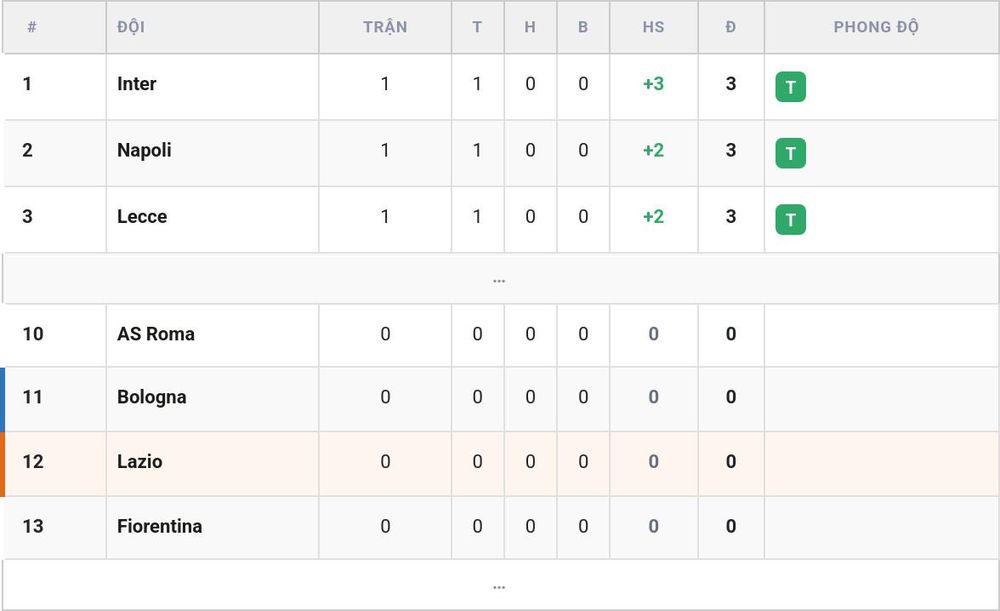Click the PHONG ĐỘ column header

(x=876, y=27)
